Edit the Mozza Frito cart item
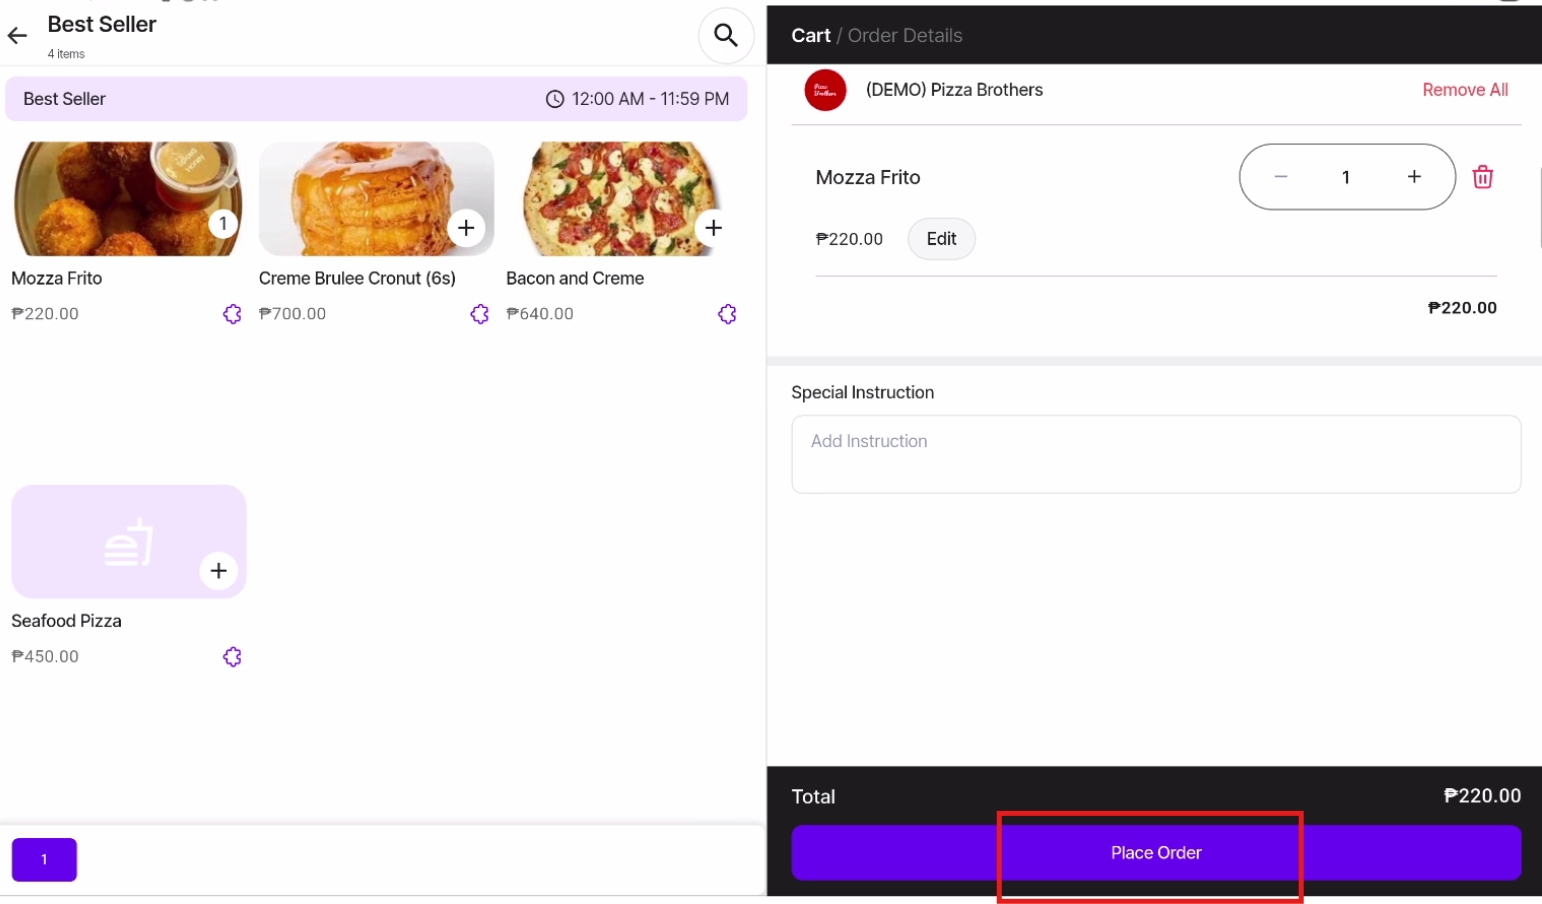This screenshot has height=904, width=1542. [x=941, y=239]
